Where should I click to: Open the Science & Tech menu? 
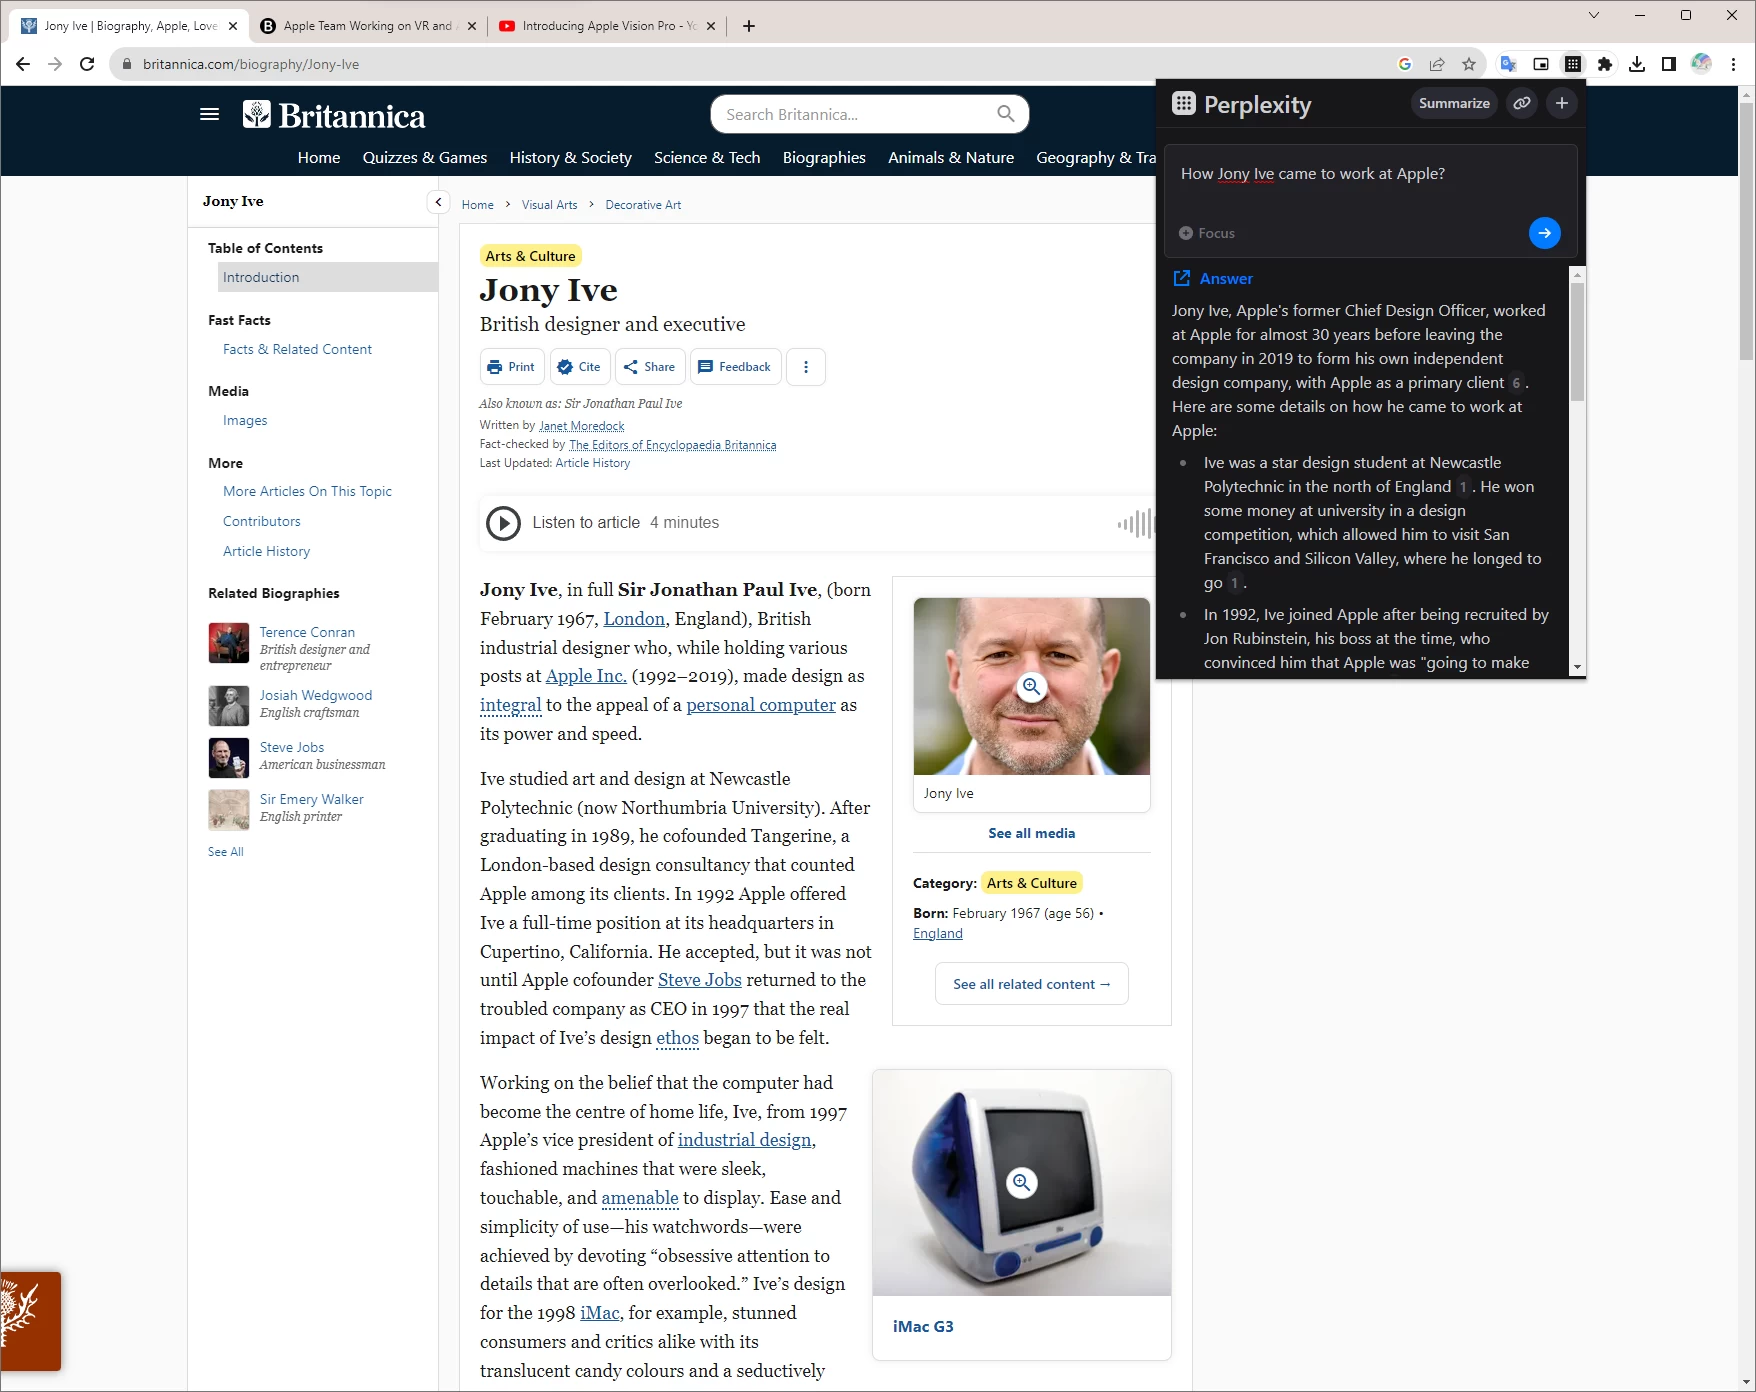pyautogui.click(x=707, y=158)
